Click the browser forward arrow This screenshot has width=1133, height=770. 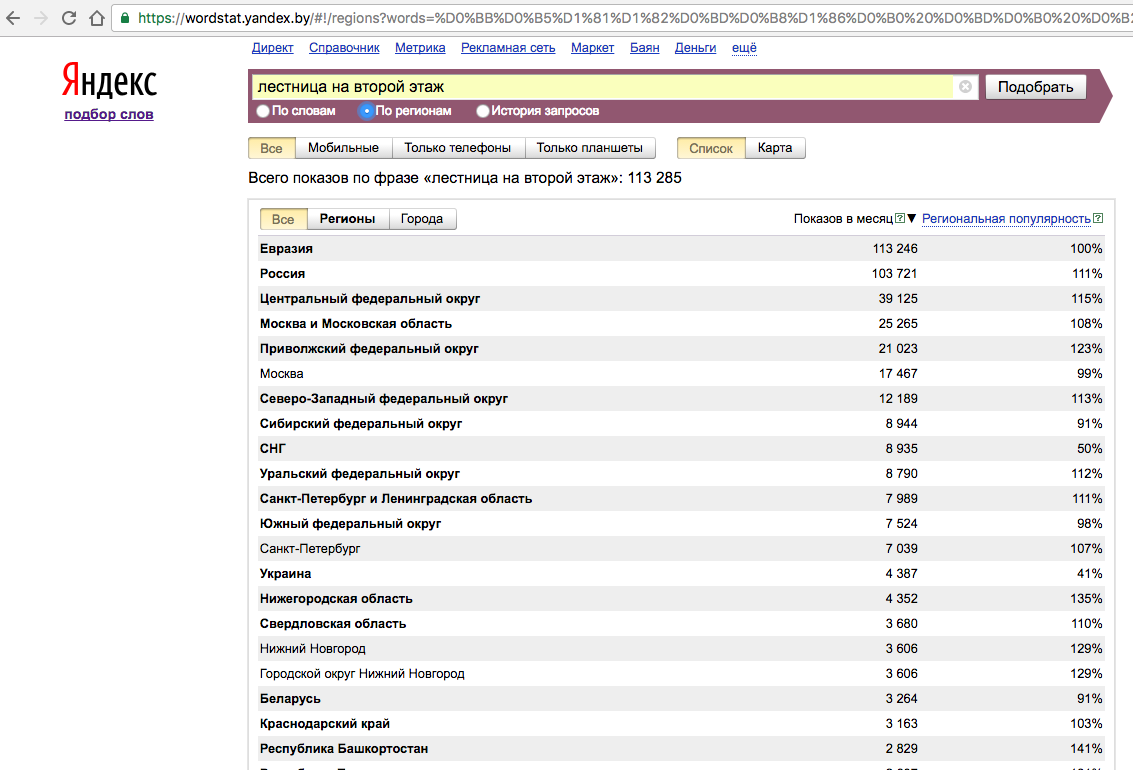[x=41, y=18]
